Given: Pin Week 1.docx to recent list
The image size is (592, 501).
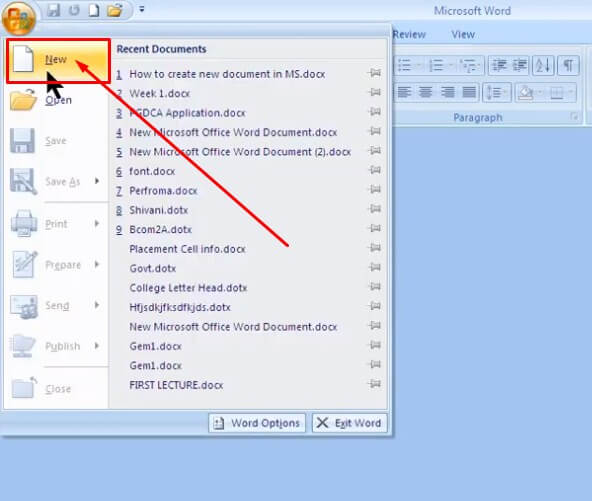Looking at the screenshot, I should pos(375,92).
